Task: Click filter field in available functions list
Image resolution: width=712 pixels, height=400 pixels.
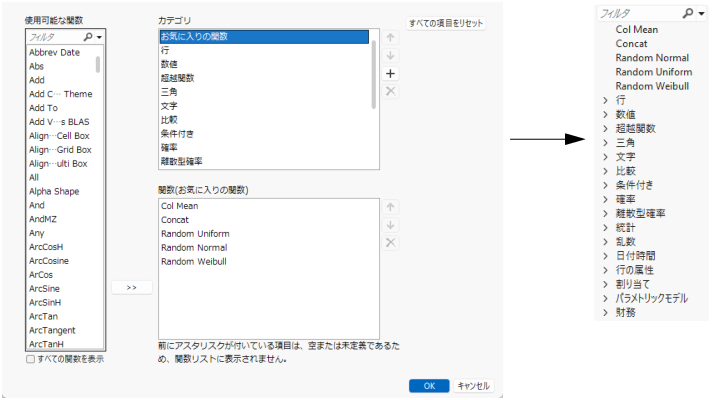Action: pos(54,37)
